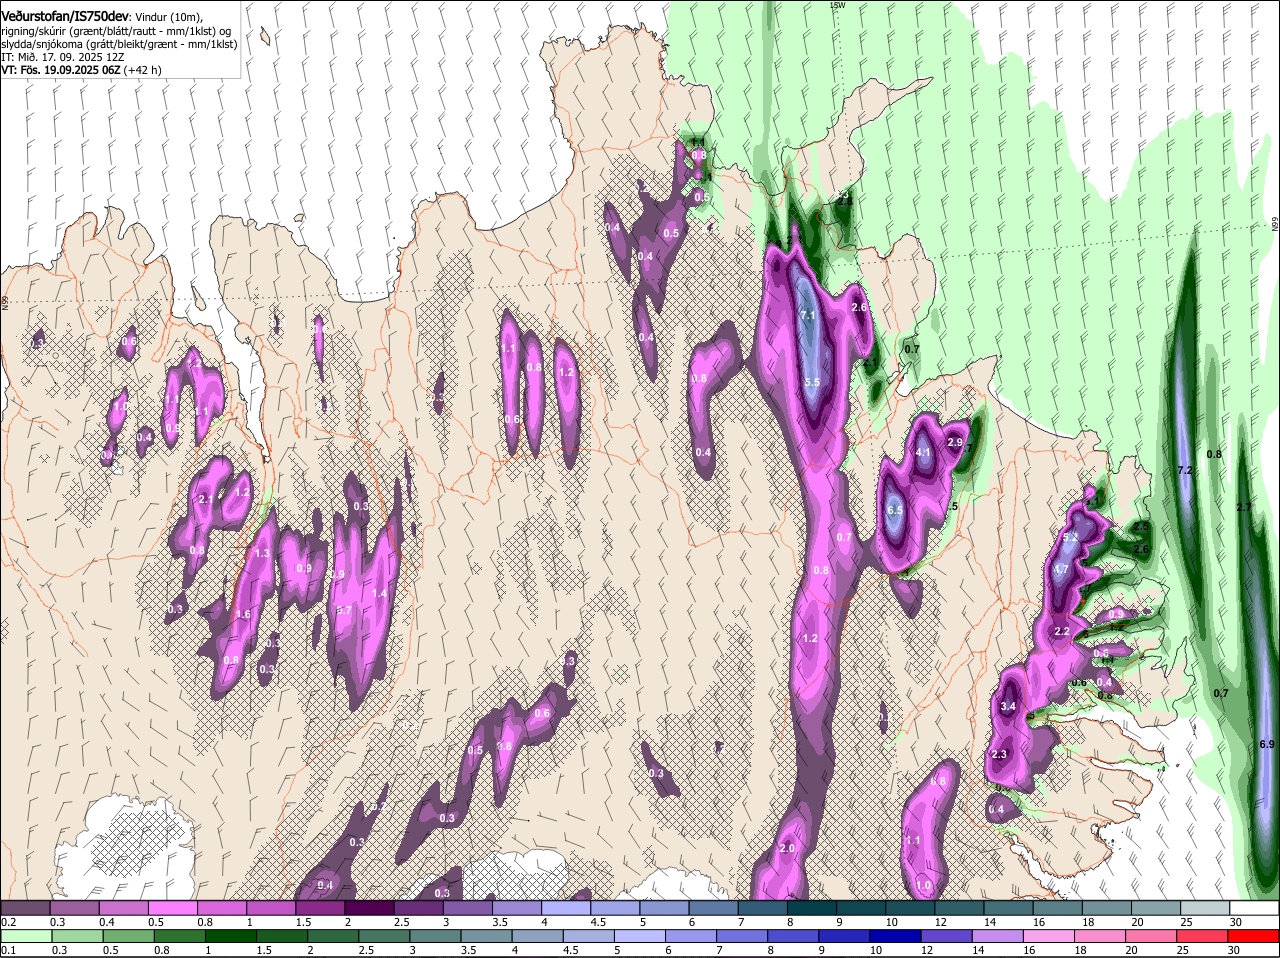Click bright pink swatch between 0.5 and 0.8, upper legend
The image size is (1280, 958).
(172, 908)
